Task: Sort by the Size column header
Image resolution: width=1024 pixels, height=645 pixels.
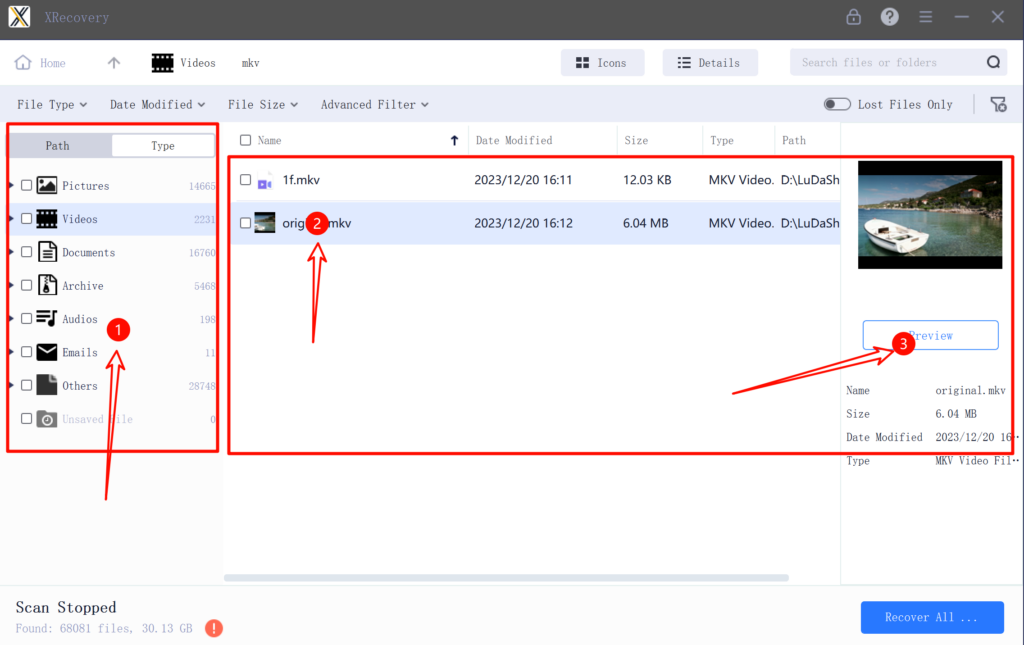Action: point(636,140)
